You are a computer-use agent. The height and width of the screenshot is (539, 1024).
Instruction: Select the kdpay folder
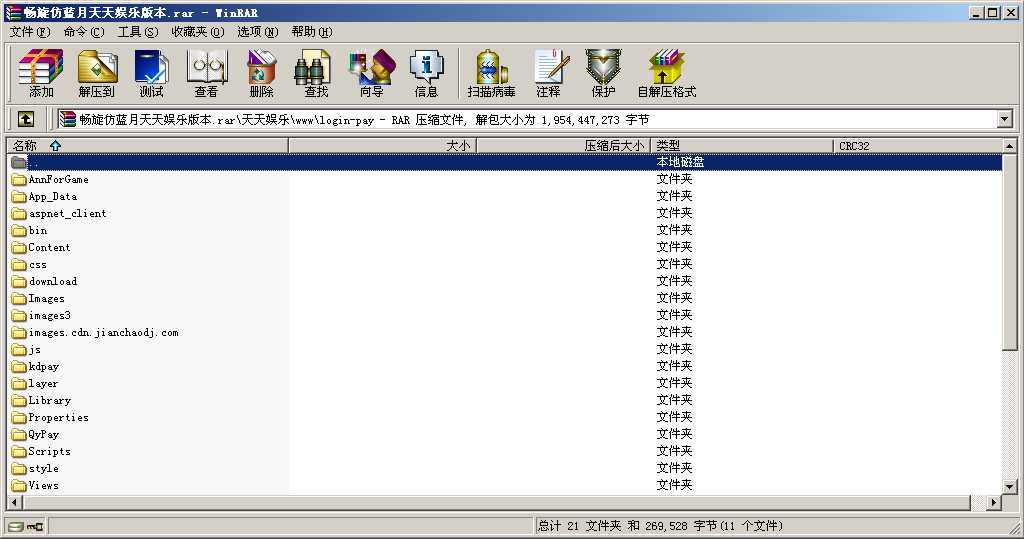[35, 366]
